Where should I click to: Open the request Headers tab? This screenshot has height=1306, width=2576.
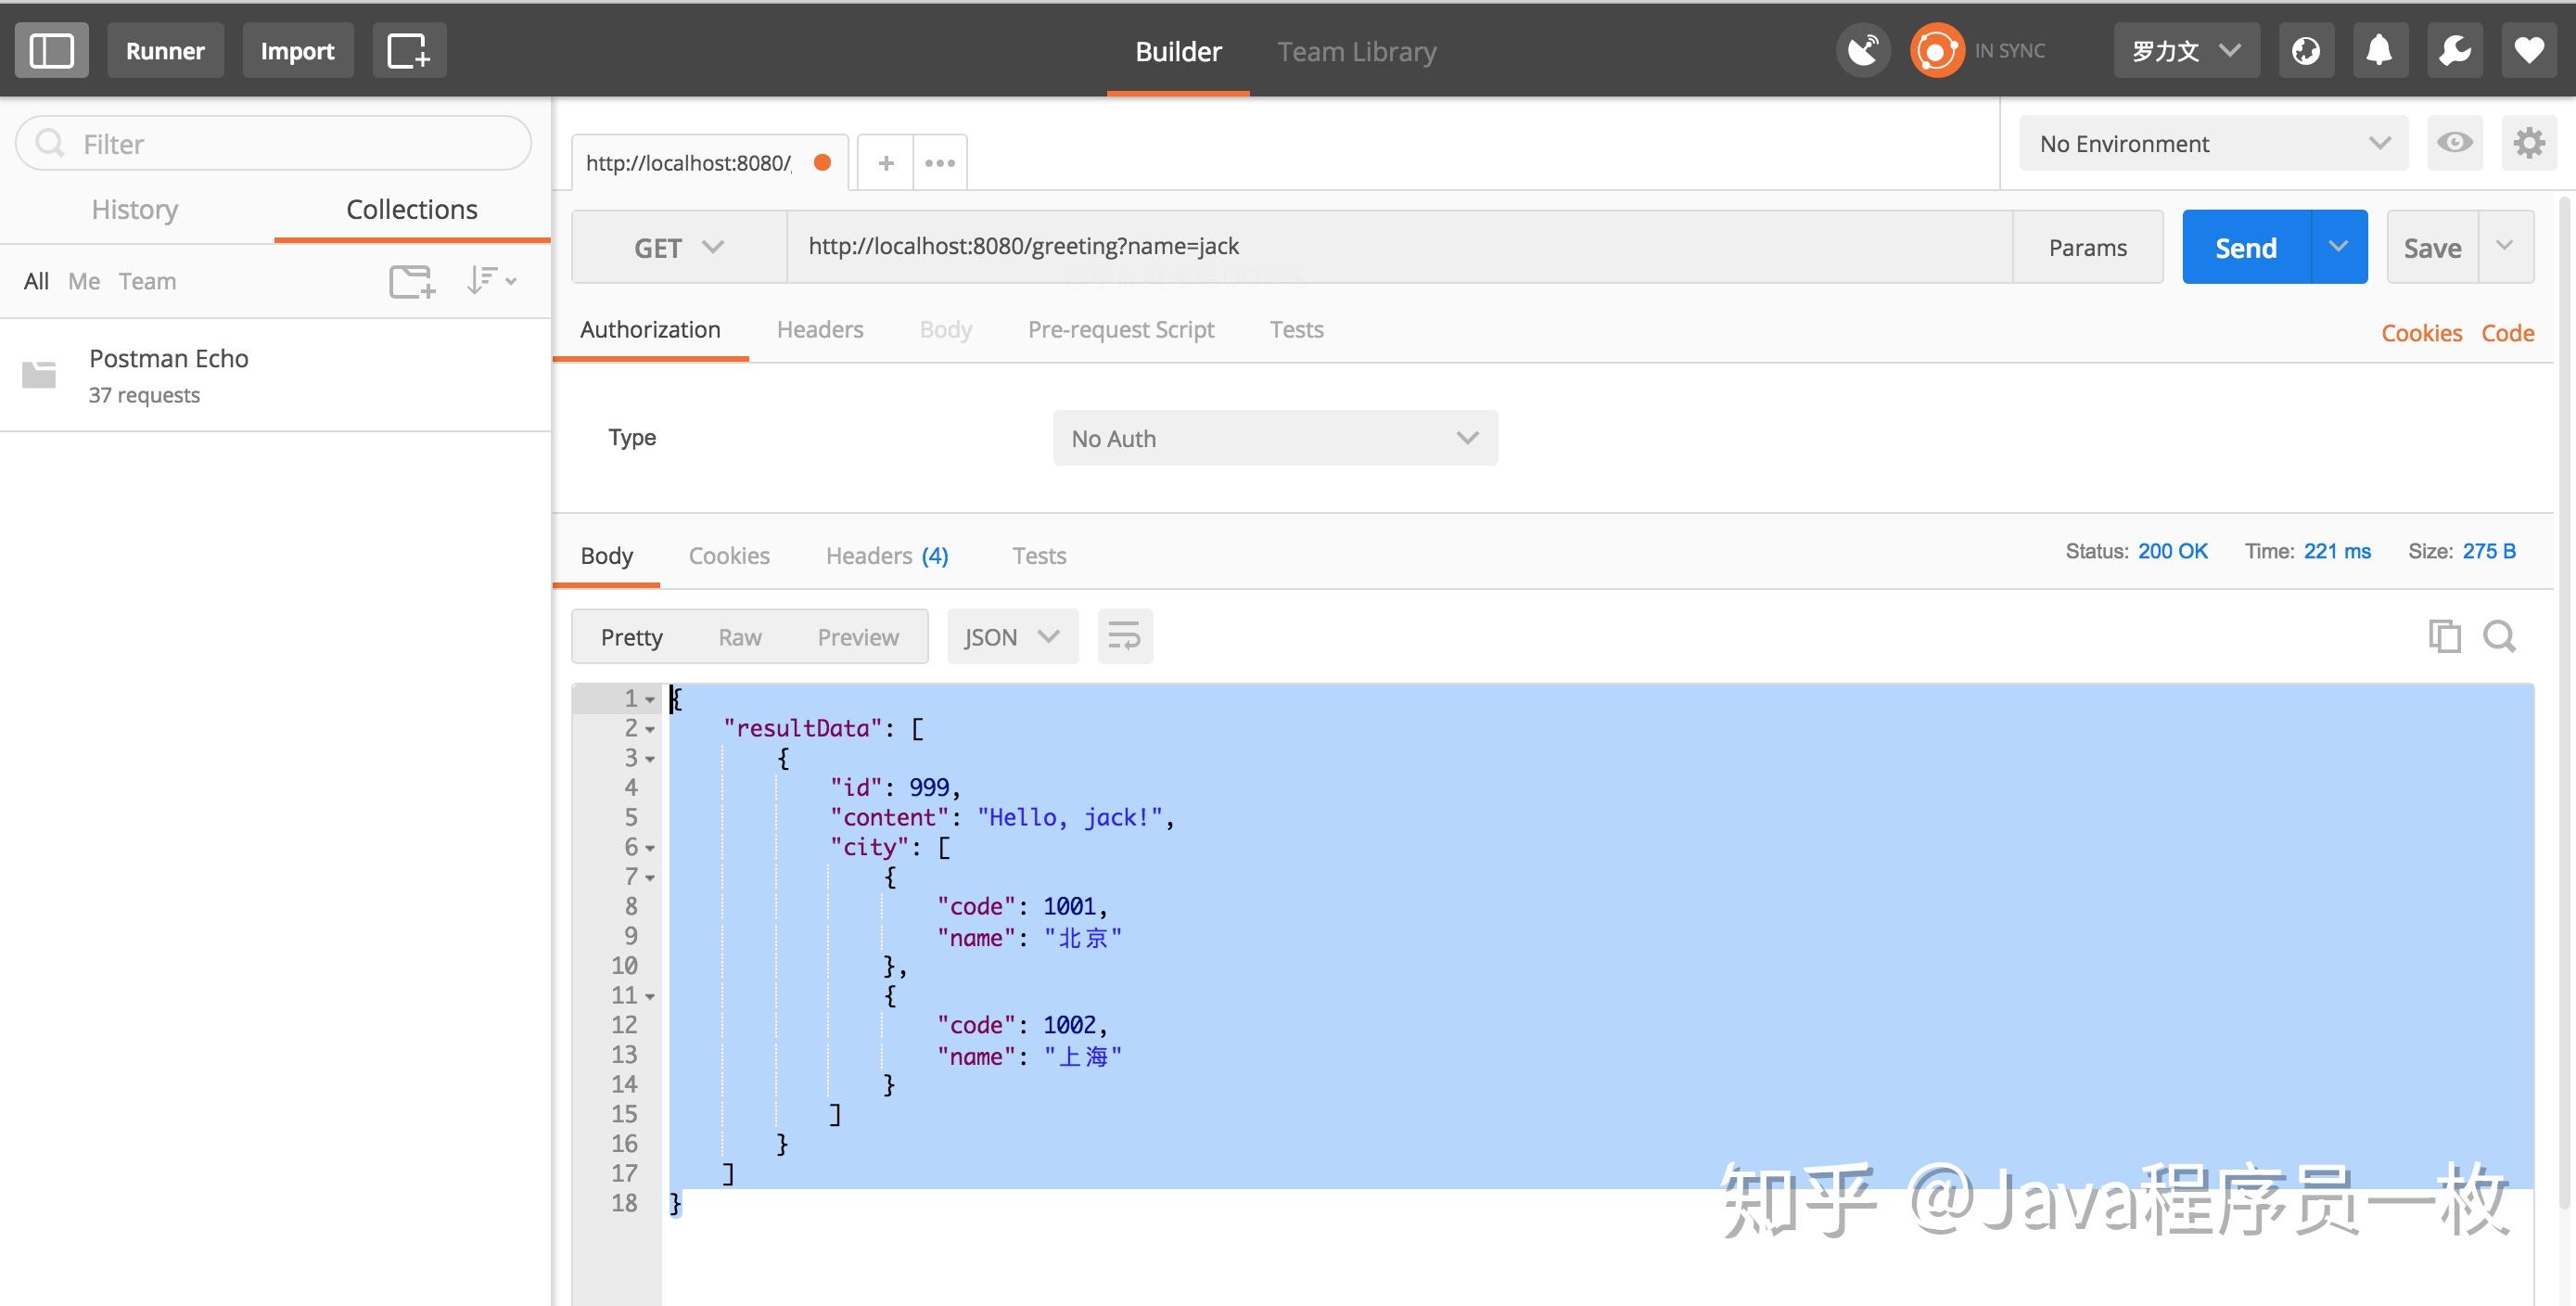(820, 329)
